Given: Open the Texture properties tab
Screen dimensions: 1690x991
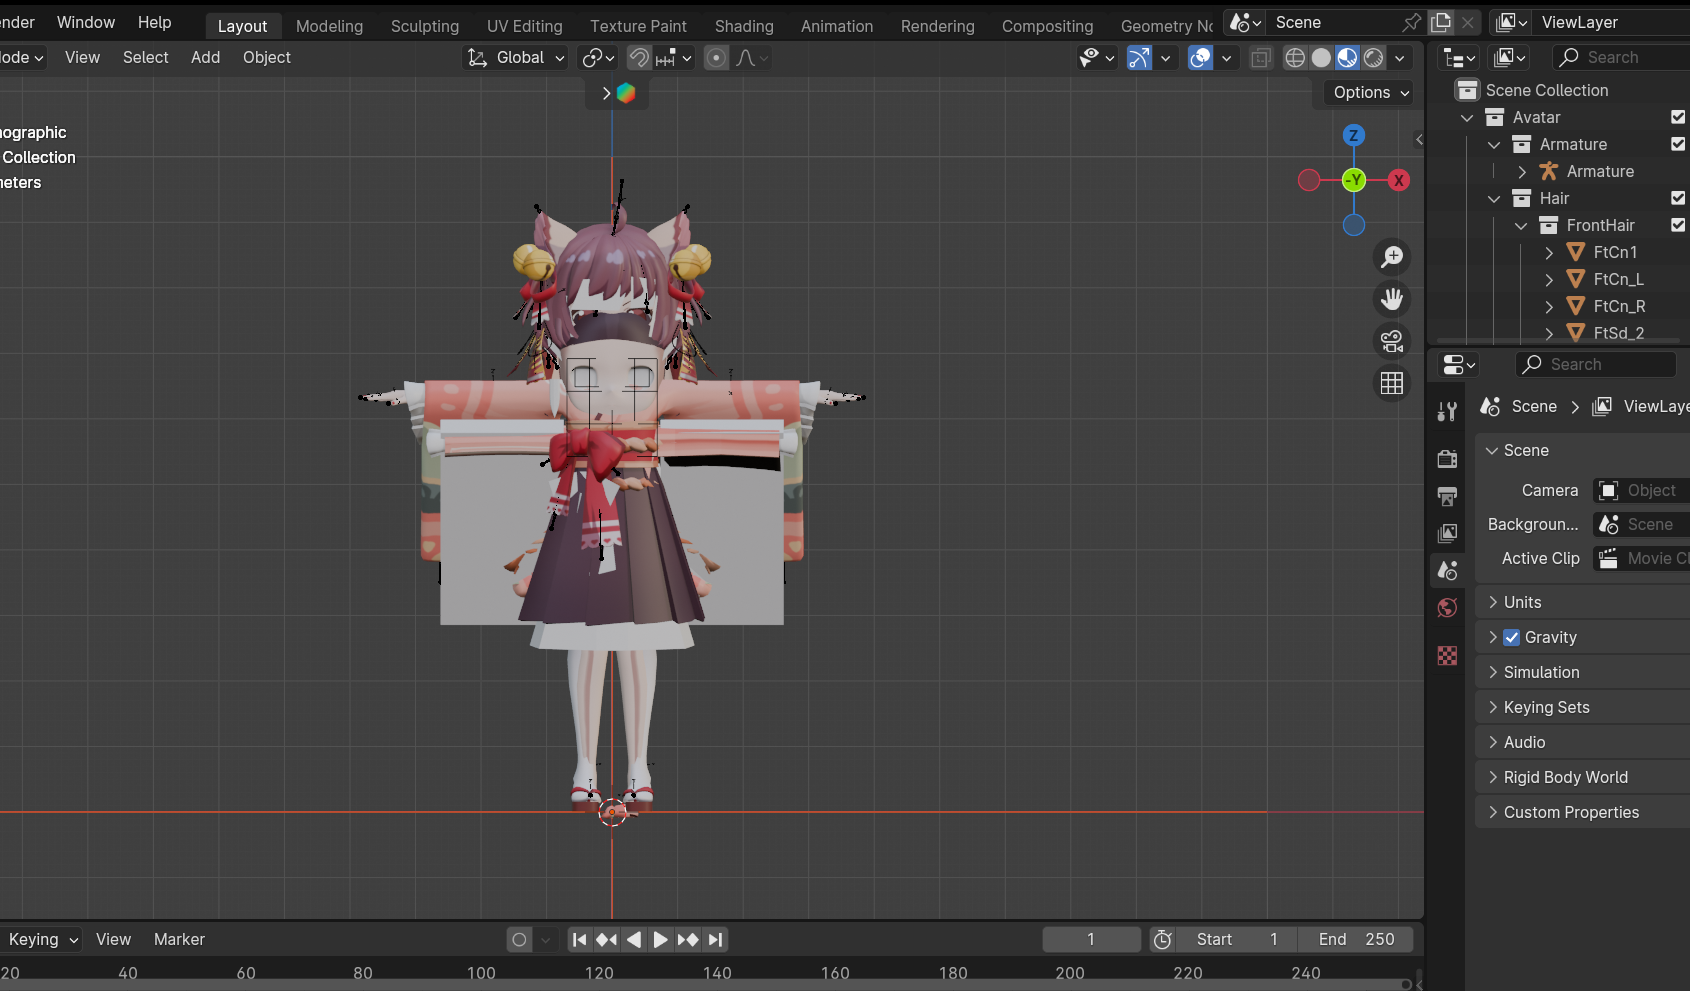Looking at the screenshot, I should tap(1447, 655).
